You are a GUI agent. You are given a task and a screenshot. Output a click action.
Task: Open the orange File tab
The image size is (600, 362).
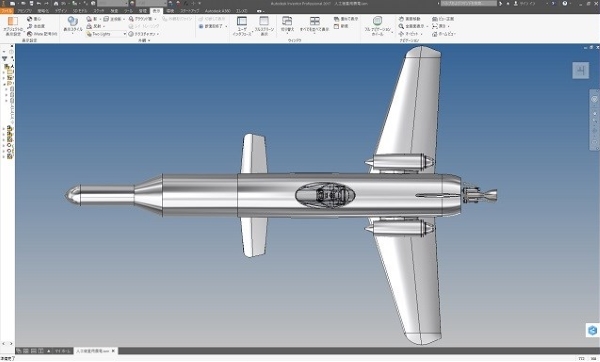(7, 11)
